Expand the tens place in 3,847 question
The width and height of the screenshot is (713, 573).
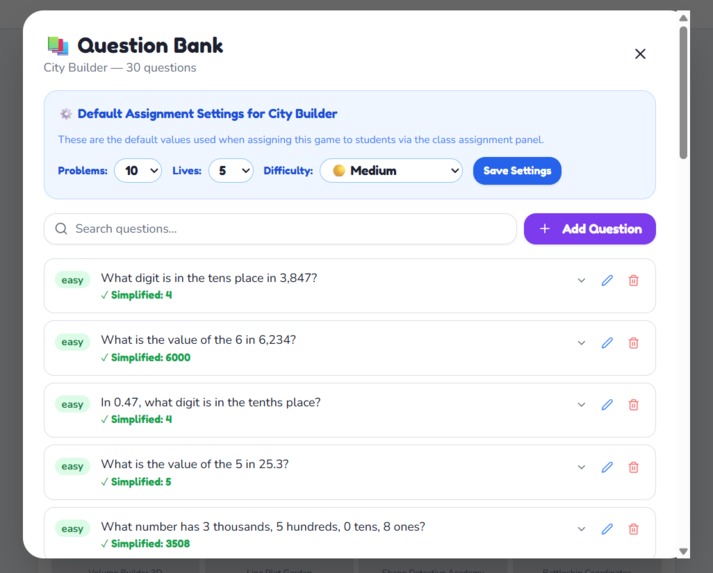click(581, 280)
